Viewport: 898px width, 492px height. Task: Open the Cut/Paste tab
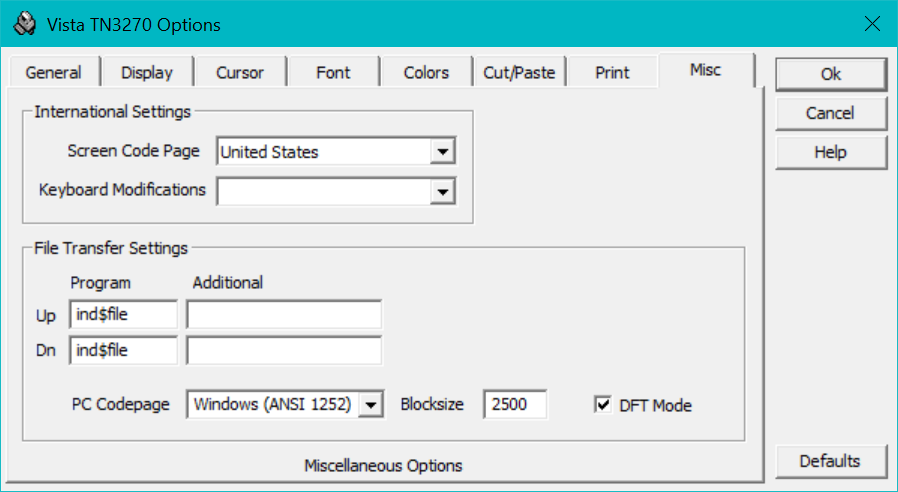(519, 73)
